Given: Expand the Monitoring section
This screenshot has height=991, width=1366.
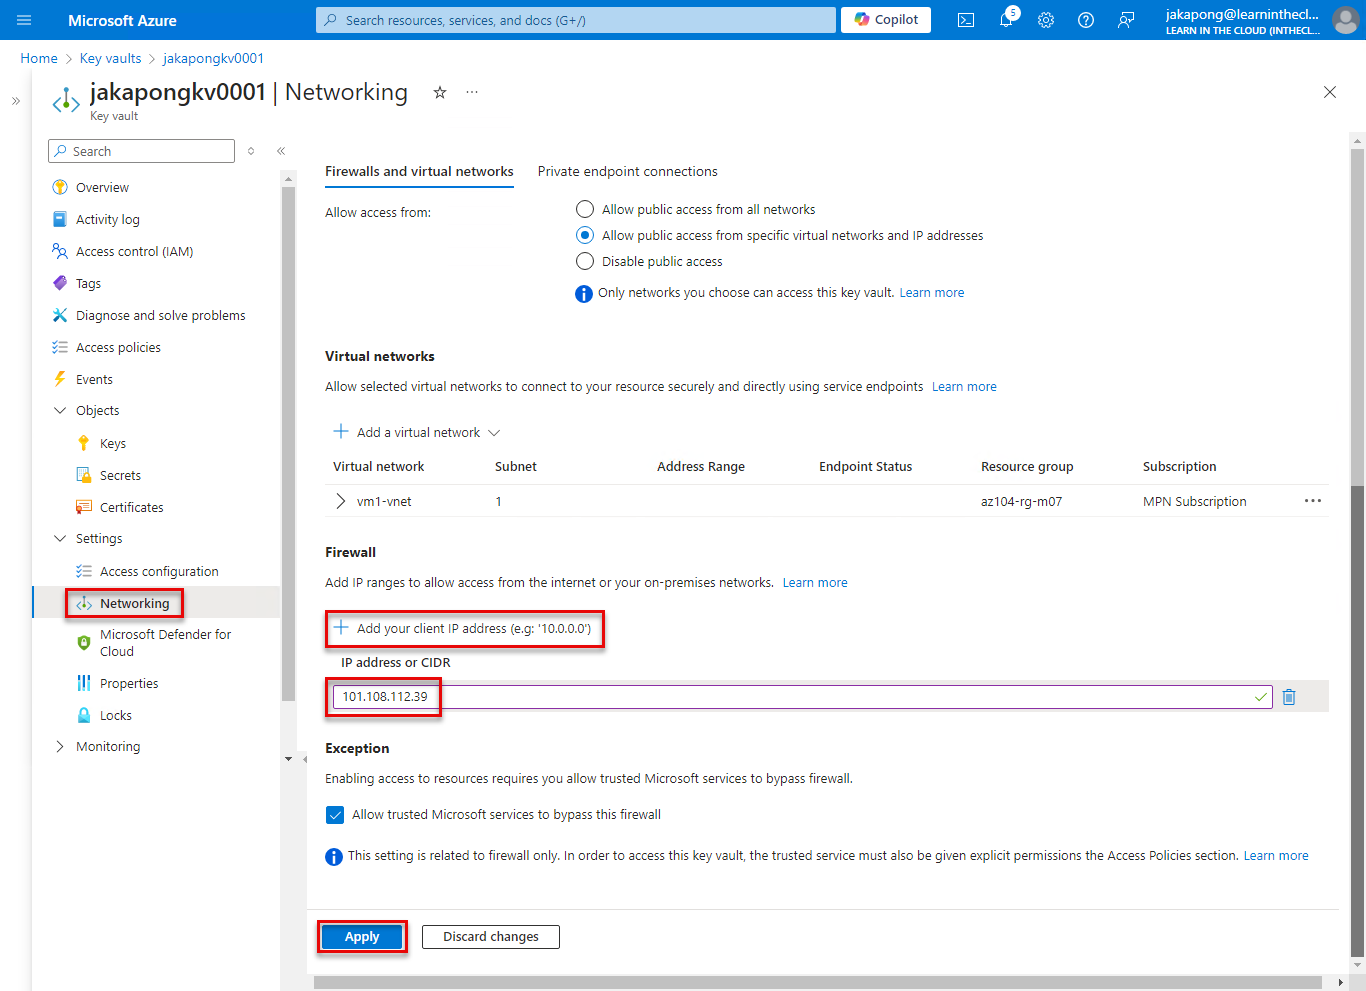Looking at the screenshot, I should pyautogui.click(x=60, y=746).
